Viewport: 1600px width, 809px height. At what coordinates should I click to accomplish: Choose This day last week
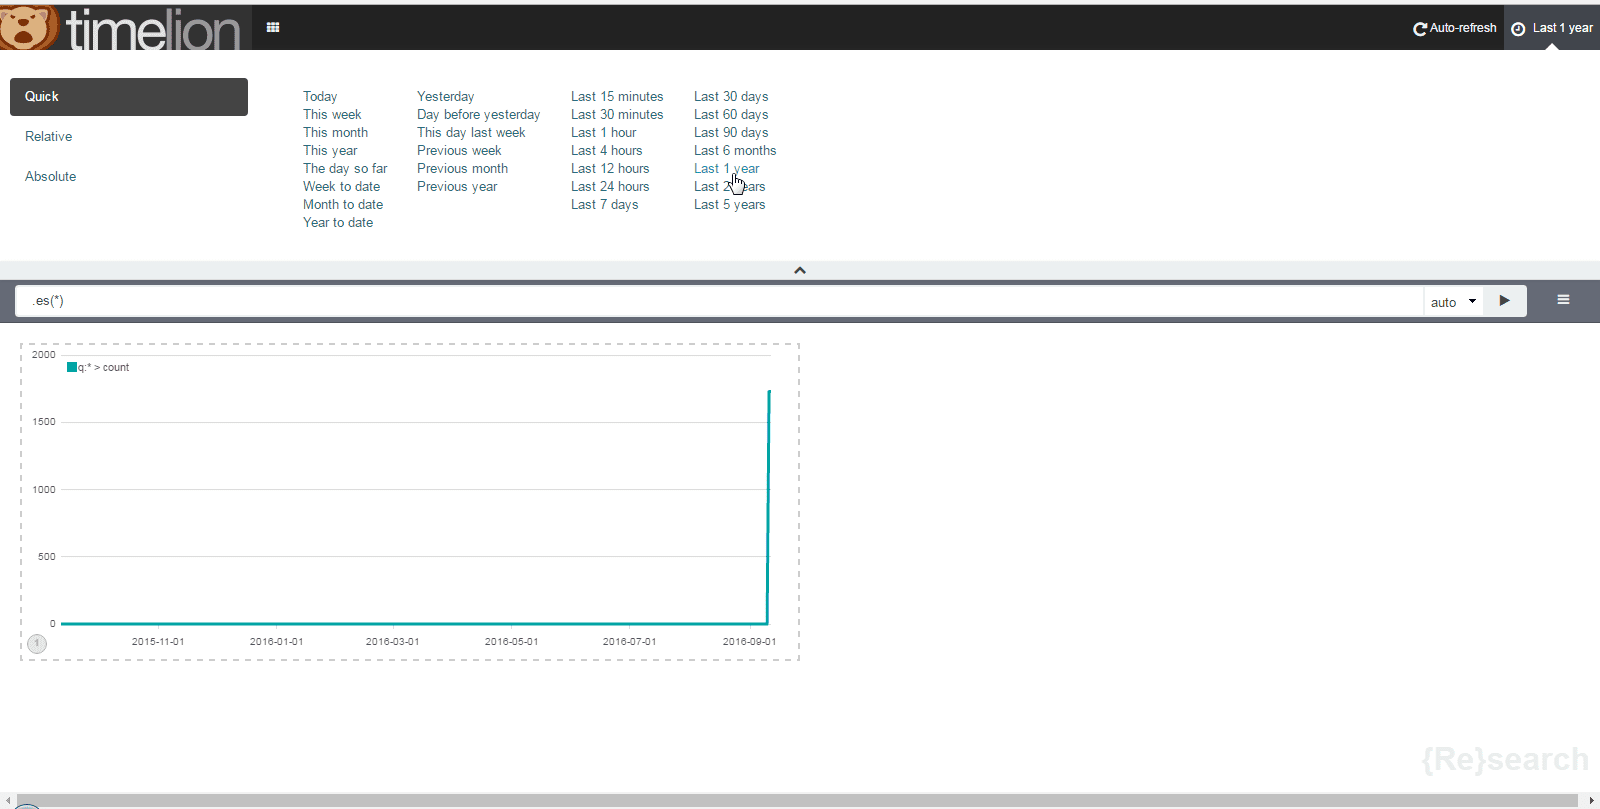471,133
